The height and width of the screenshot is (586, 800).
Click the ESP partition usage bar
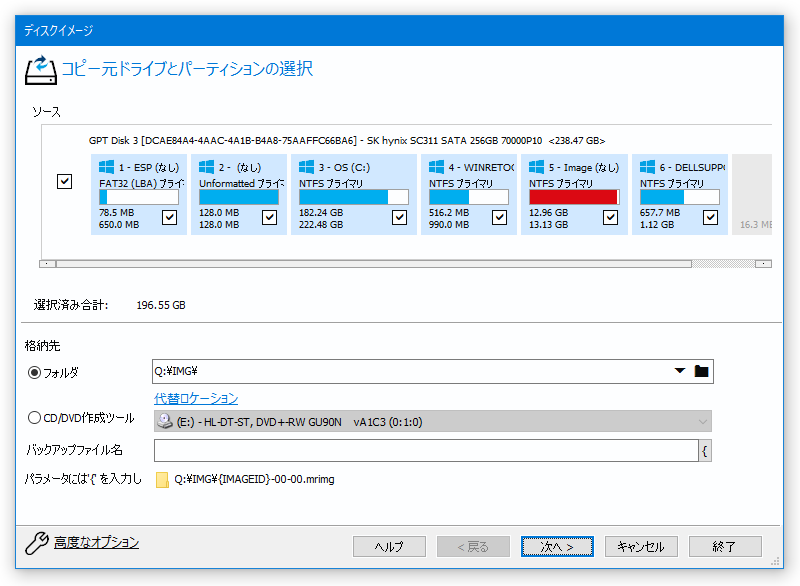(x=139, y=197)
